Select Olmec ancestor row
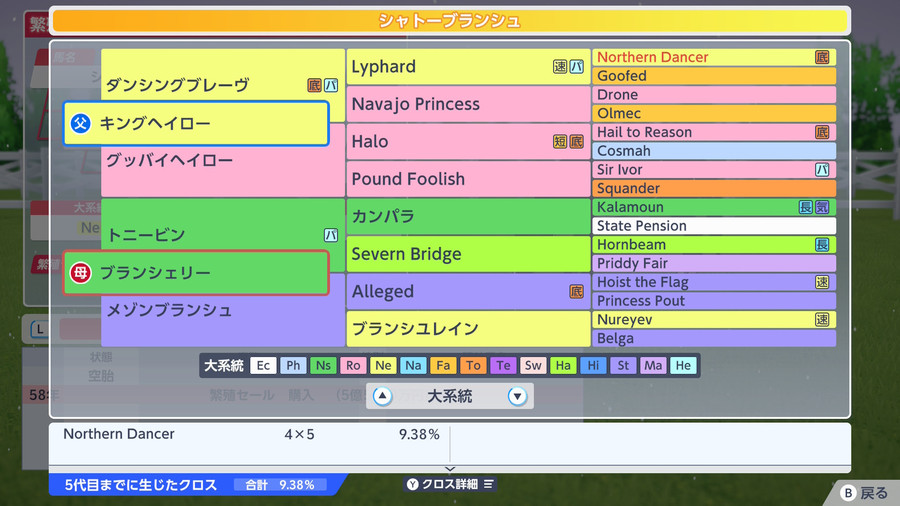Screen dimensions: 900x506 click(x=714, y=113)
